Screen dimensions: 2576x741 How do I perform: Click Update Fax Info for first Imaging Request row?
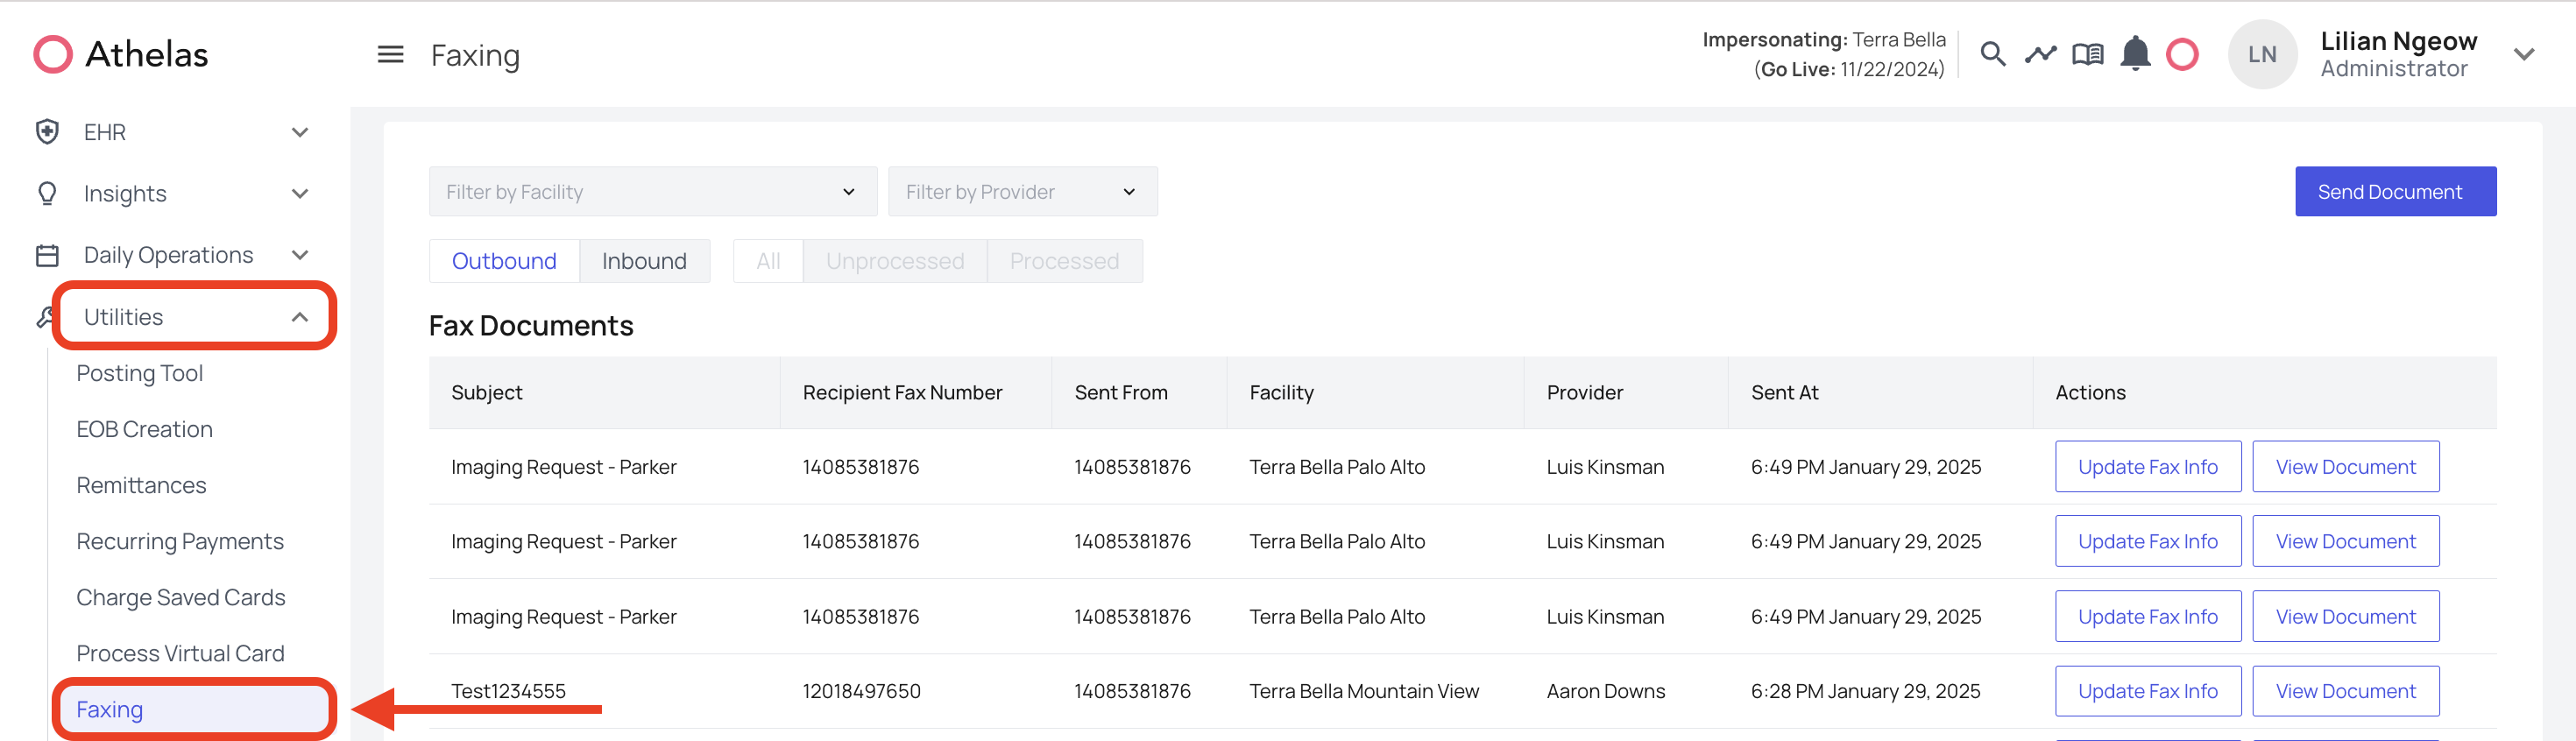click(x=2147, y=466)
